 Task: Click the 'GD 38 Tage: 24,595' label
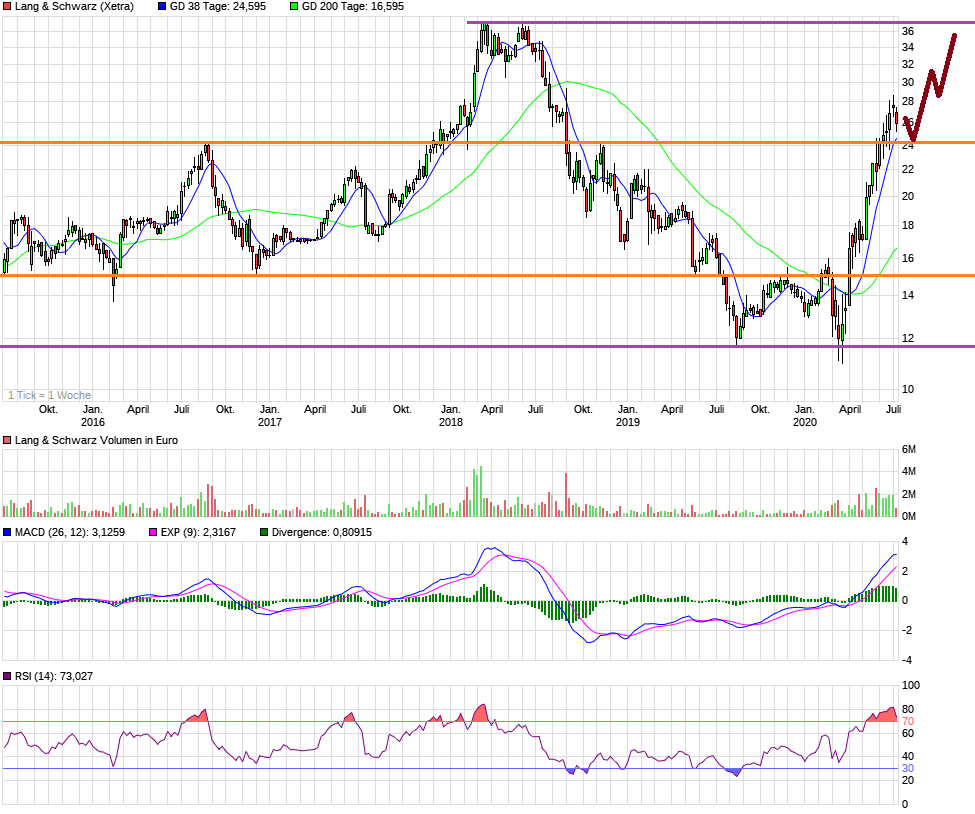[218, 7]
